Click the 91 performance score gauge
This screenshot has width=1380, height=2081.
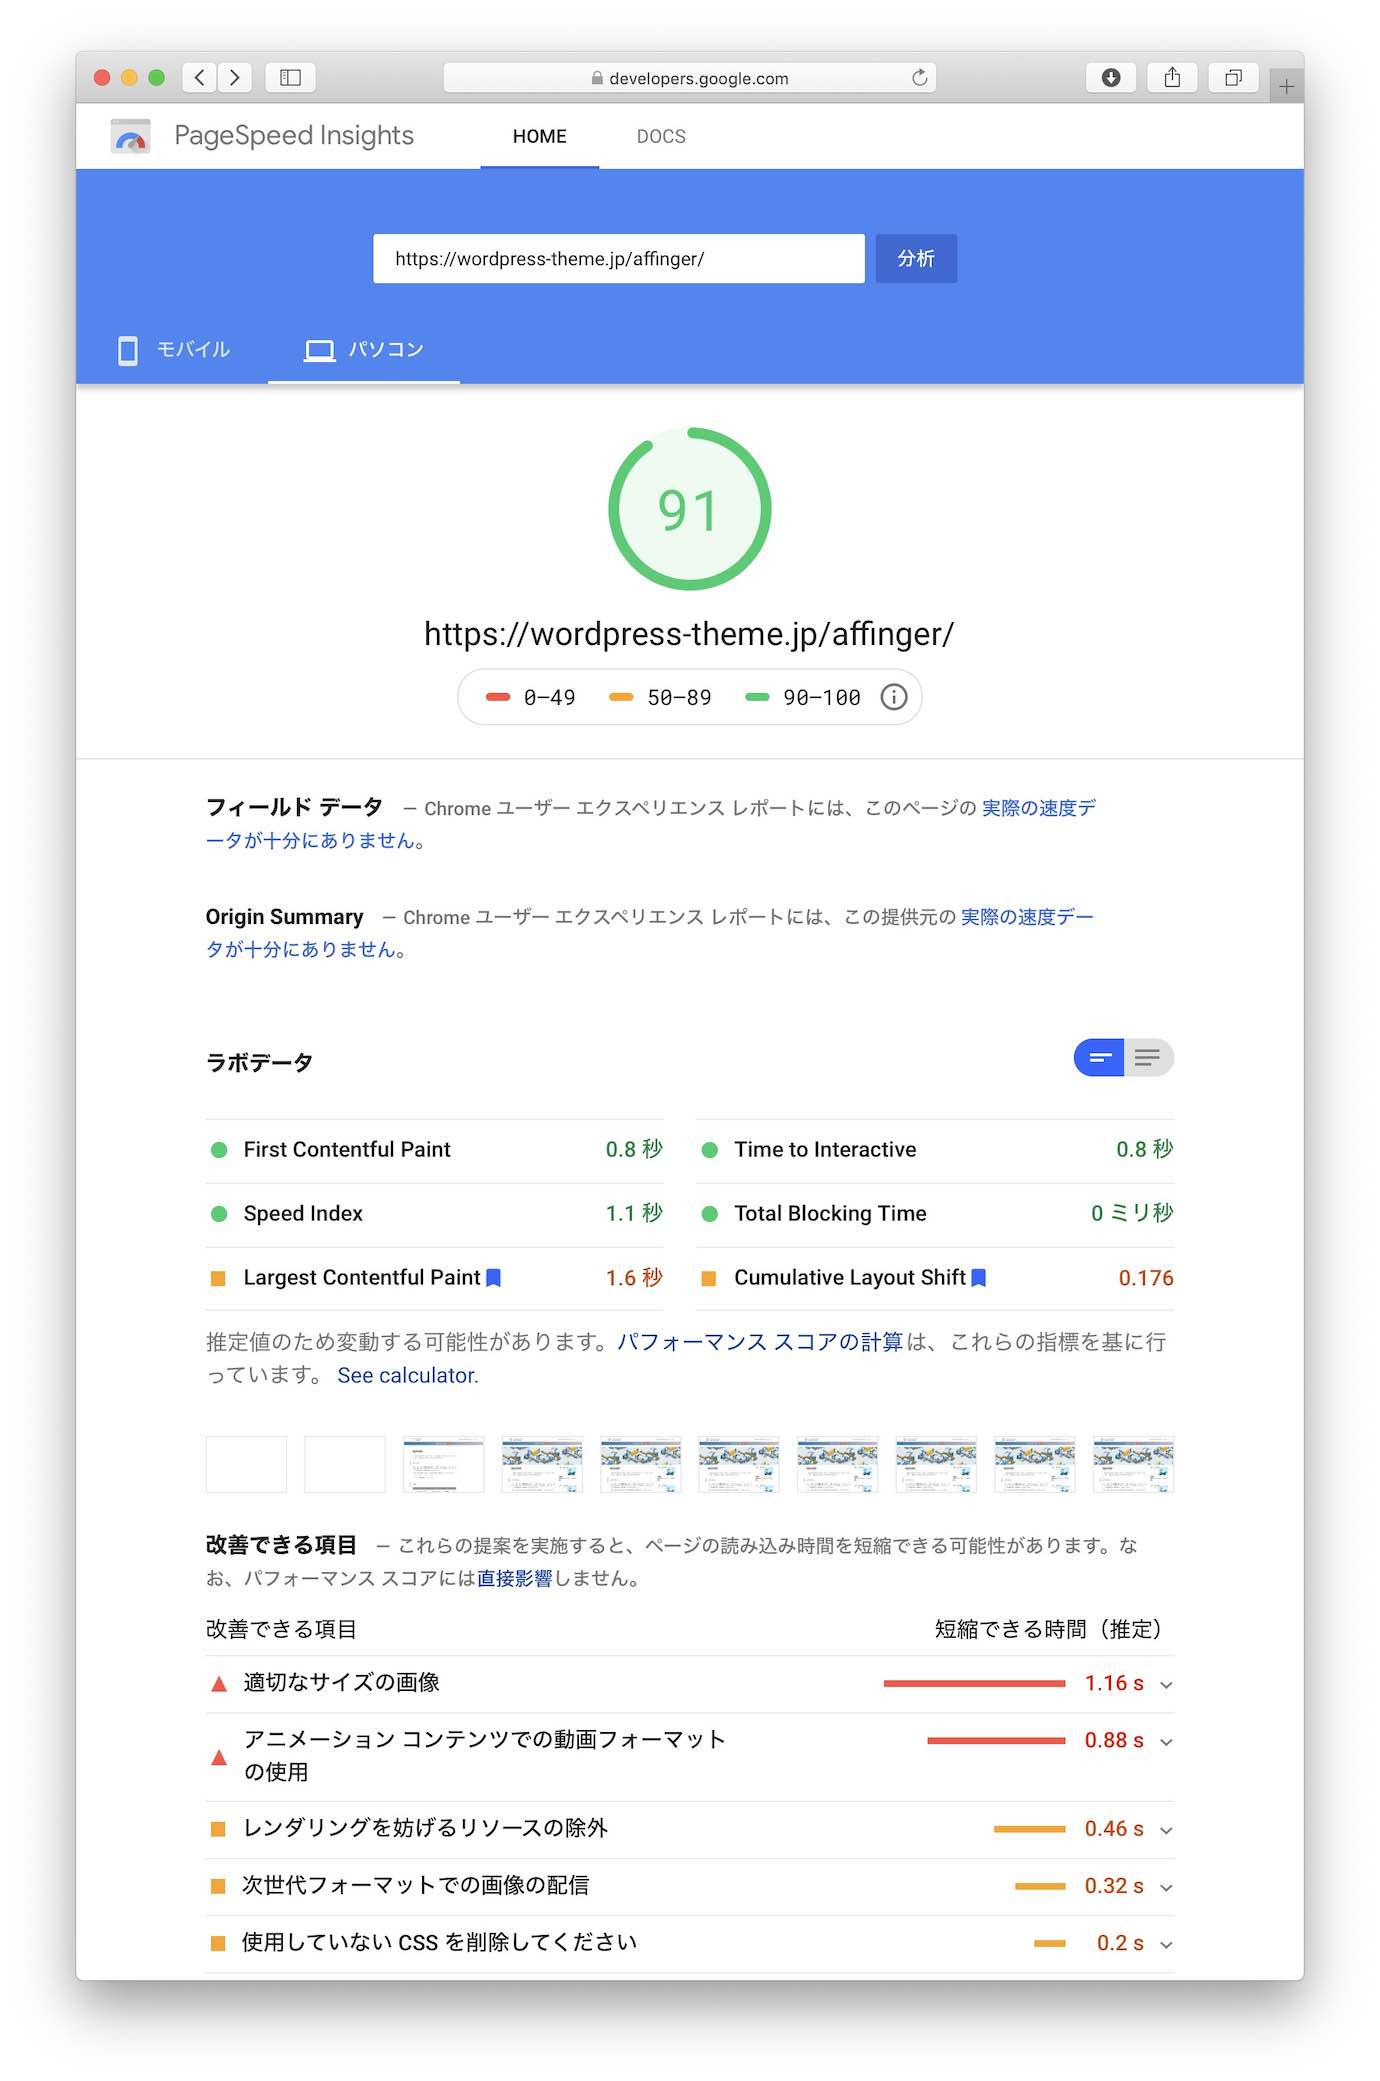click(x=690, y=509)
